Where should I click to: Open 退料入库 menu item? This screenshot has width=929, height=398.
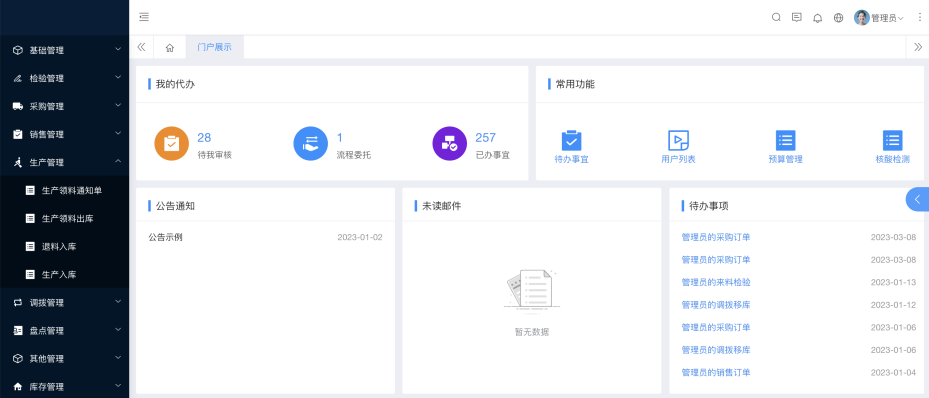click(65, 246)
